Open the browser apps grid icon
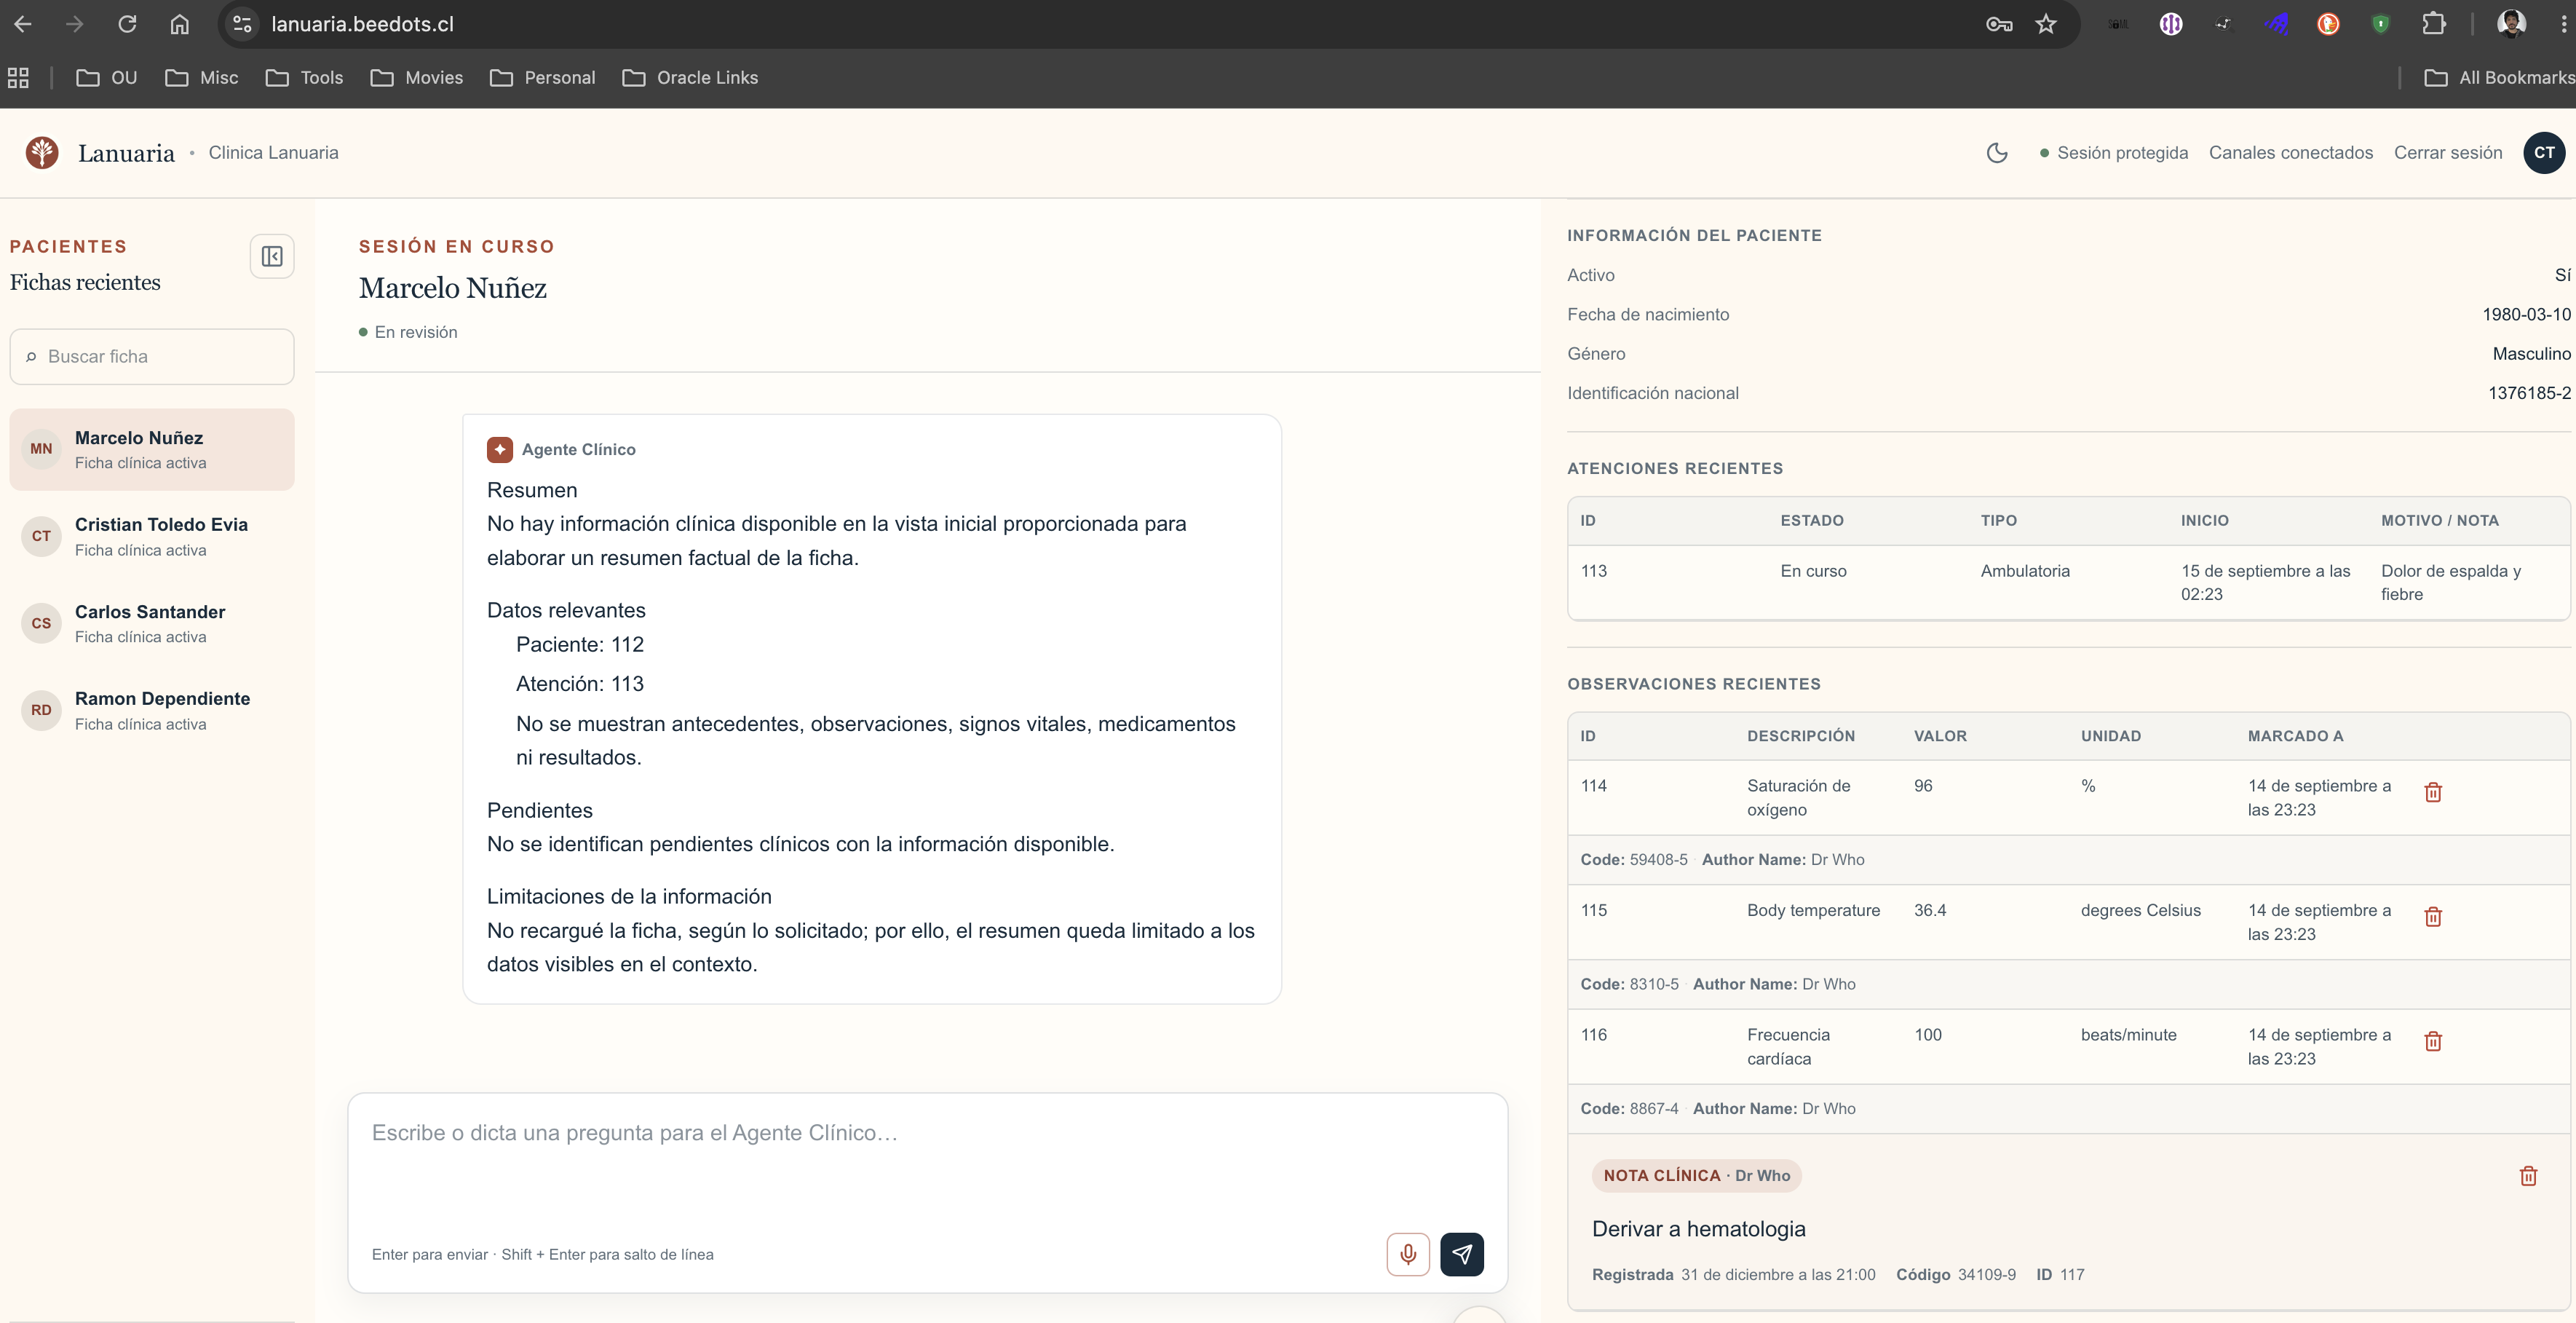The width and height of the screenshot is (2576, 1323). [18, 77]
